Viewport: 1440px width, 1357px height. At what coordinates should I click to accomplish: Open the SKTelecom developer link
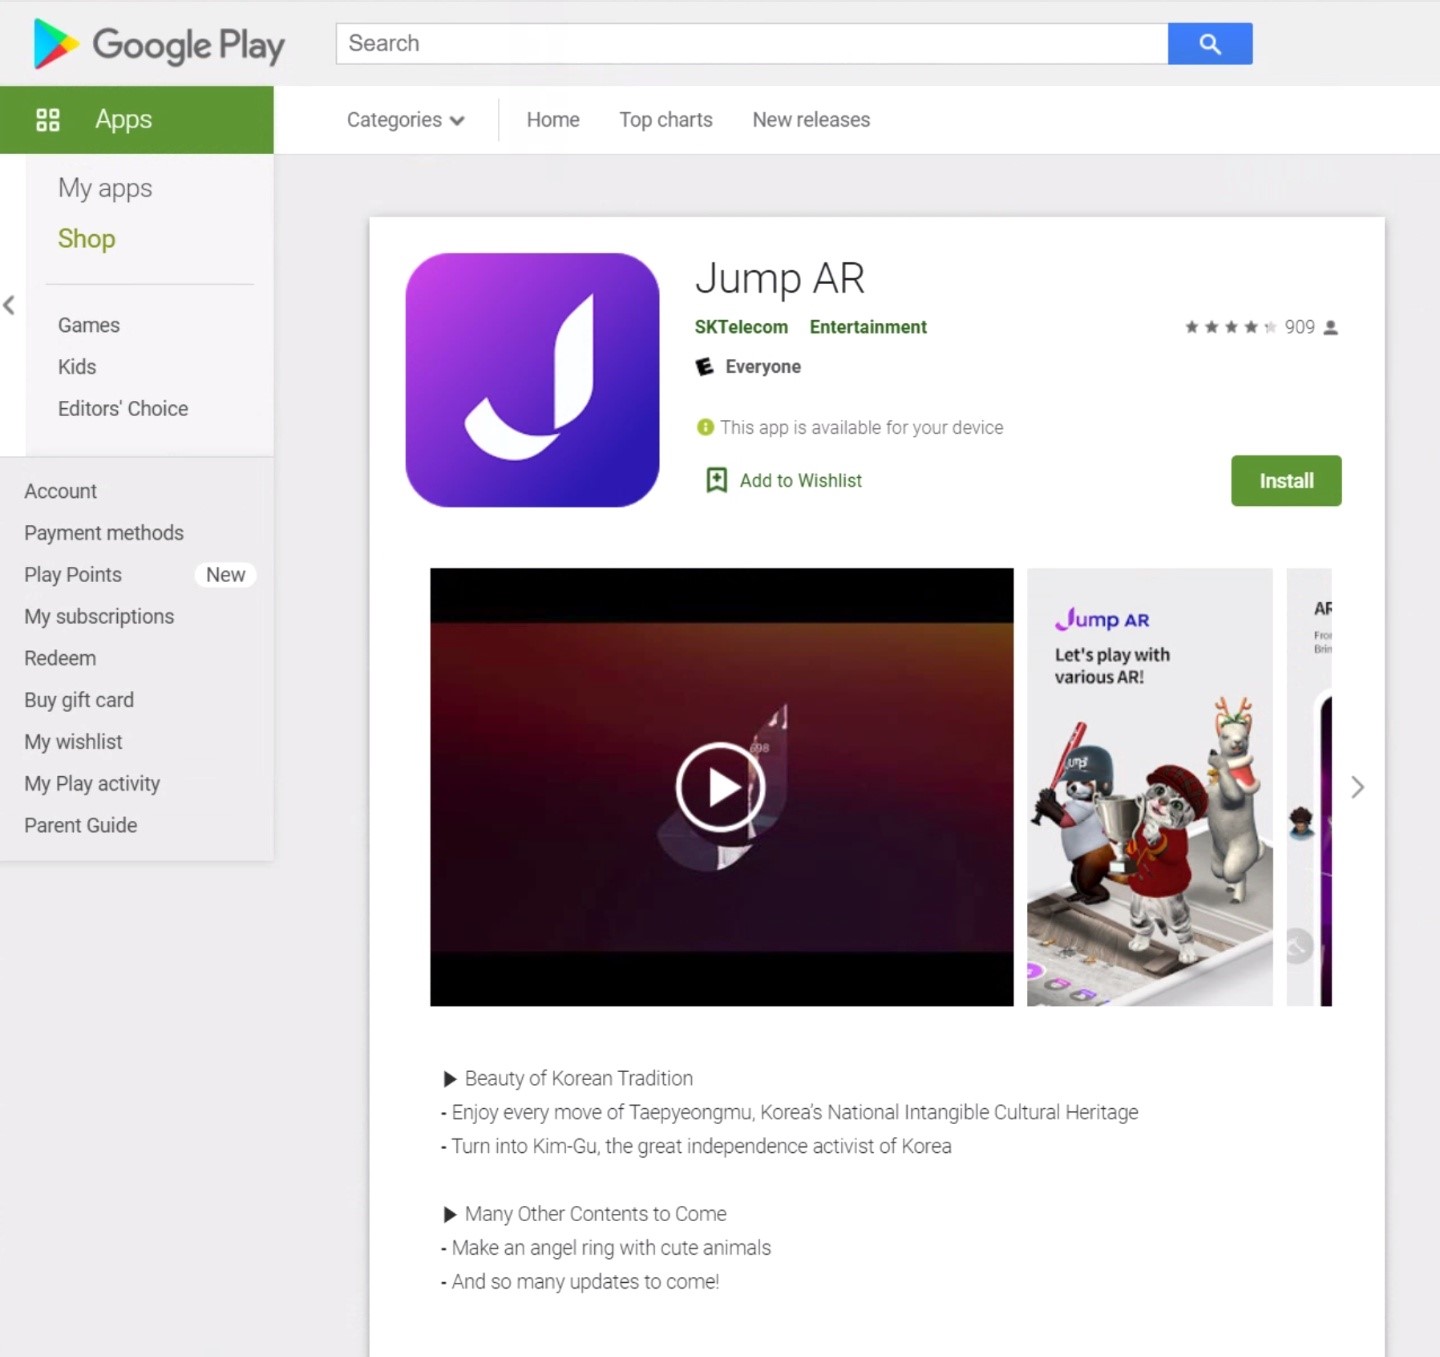coord(741,327)
